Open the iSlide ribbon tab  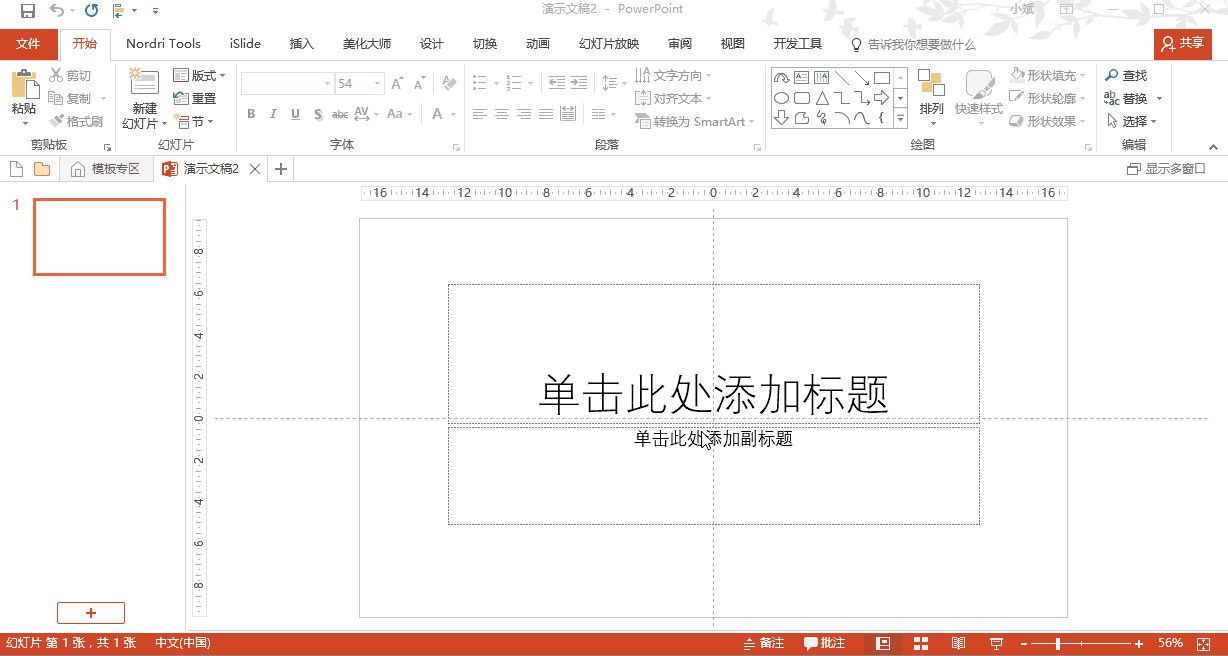tap(244, 43)
